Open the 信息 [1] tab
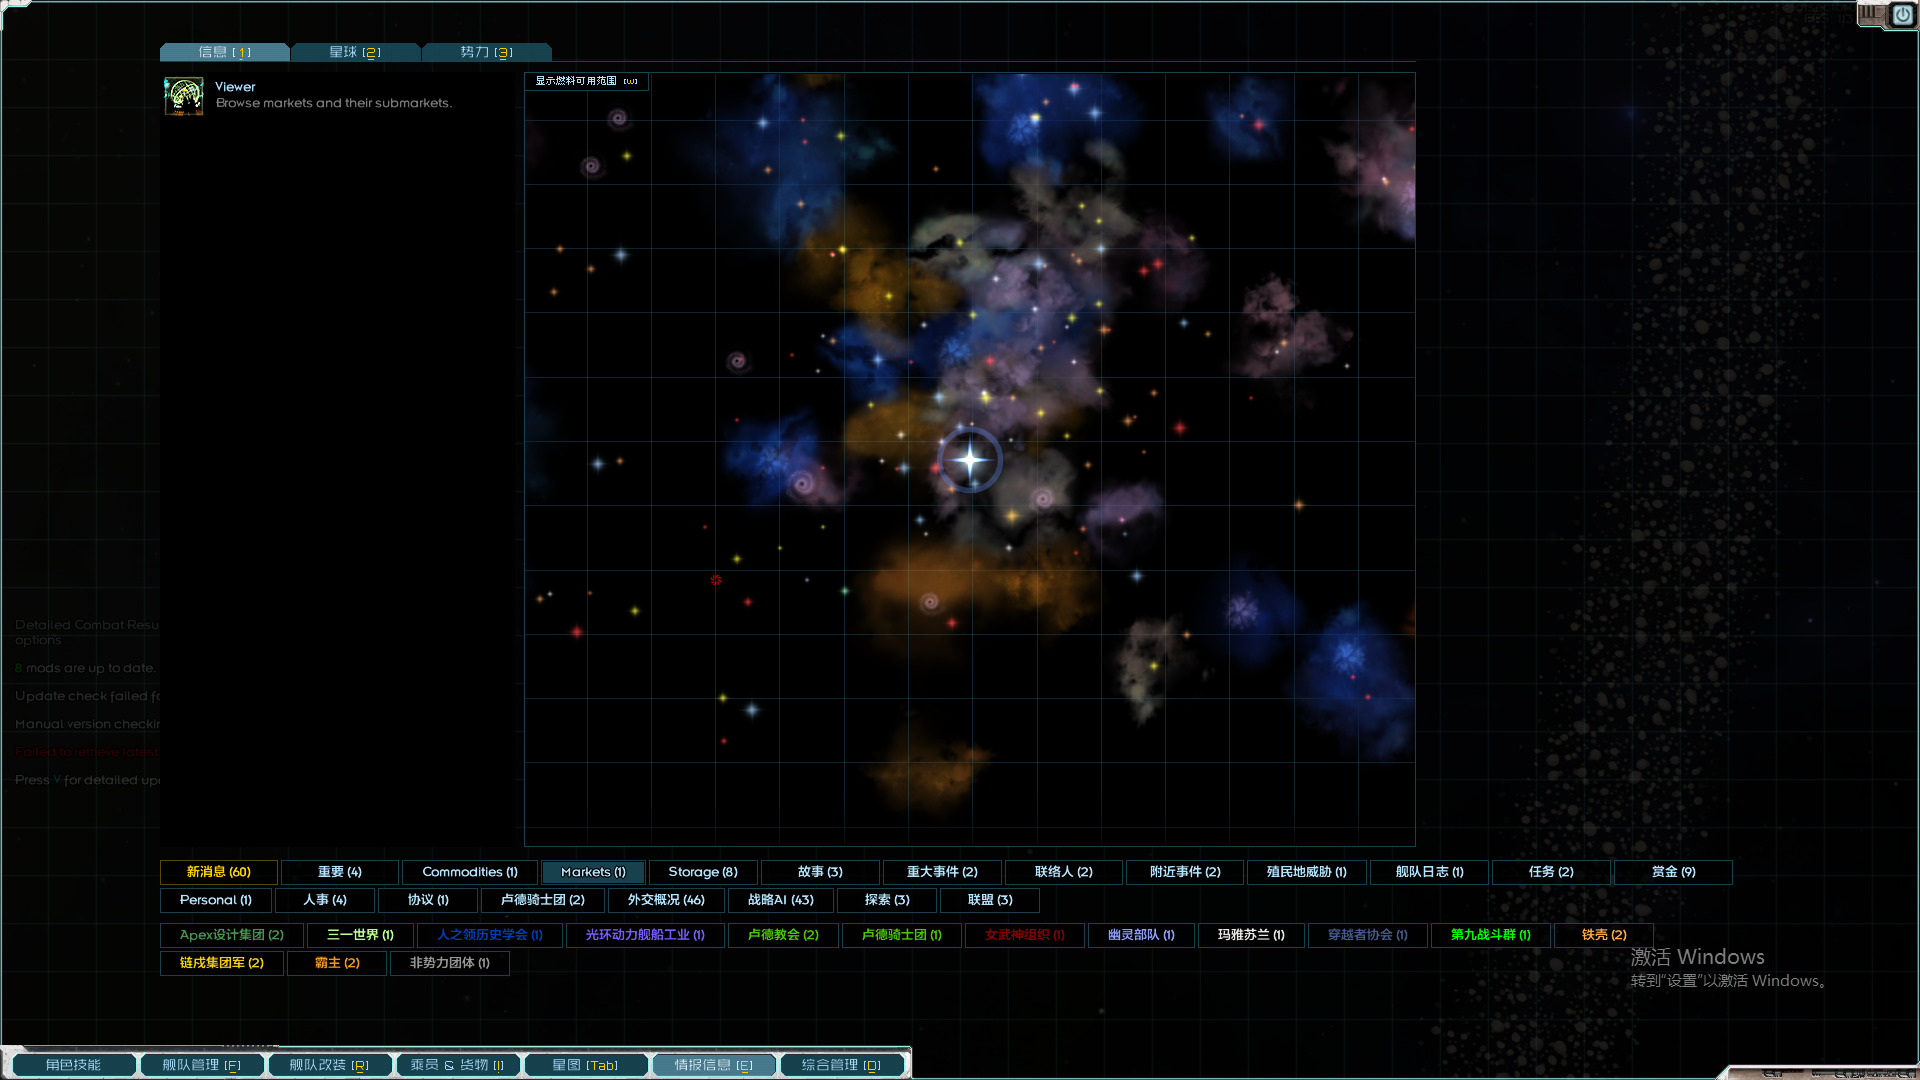The width and height of the screenshot is (1920, 1080). click(x=224, y=52)
